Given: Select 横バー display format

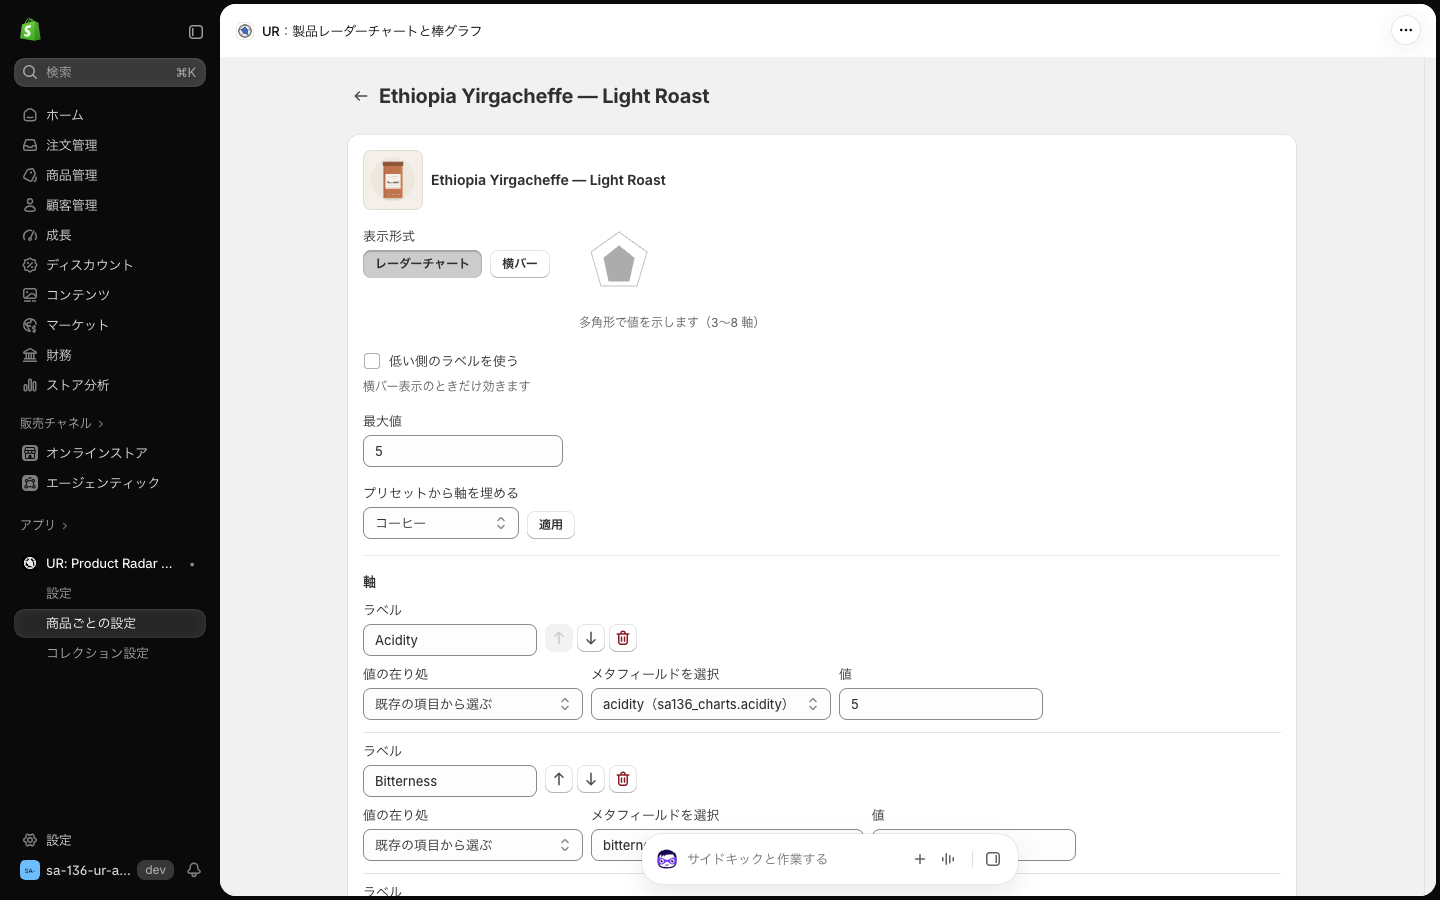Looking at the screenshot, I should (520, 264).
